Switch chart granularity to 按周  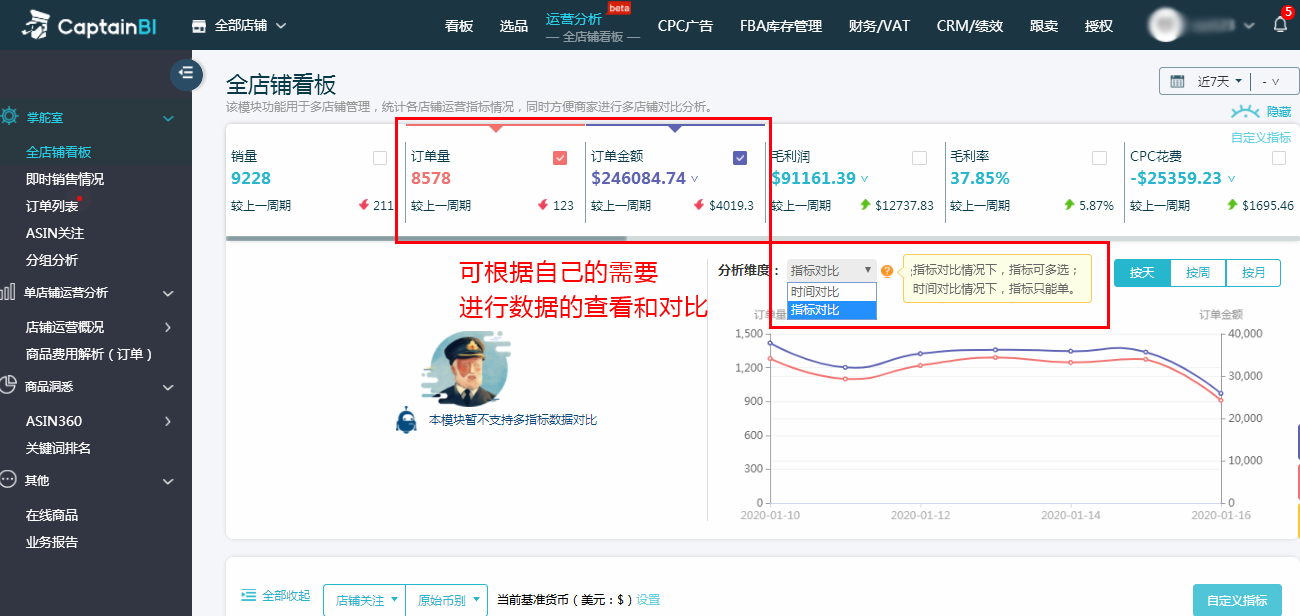coord(1198,272)
